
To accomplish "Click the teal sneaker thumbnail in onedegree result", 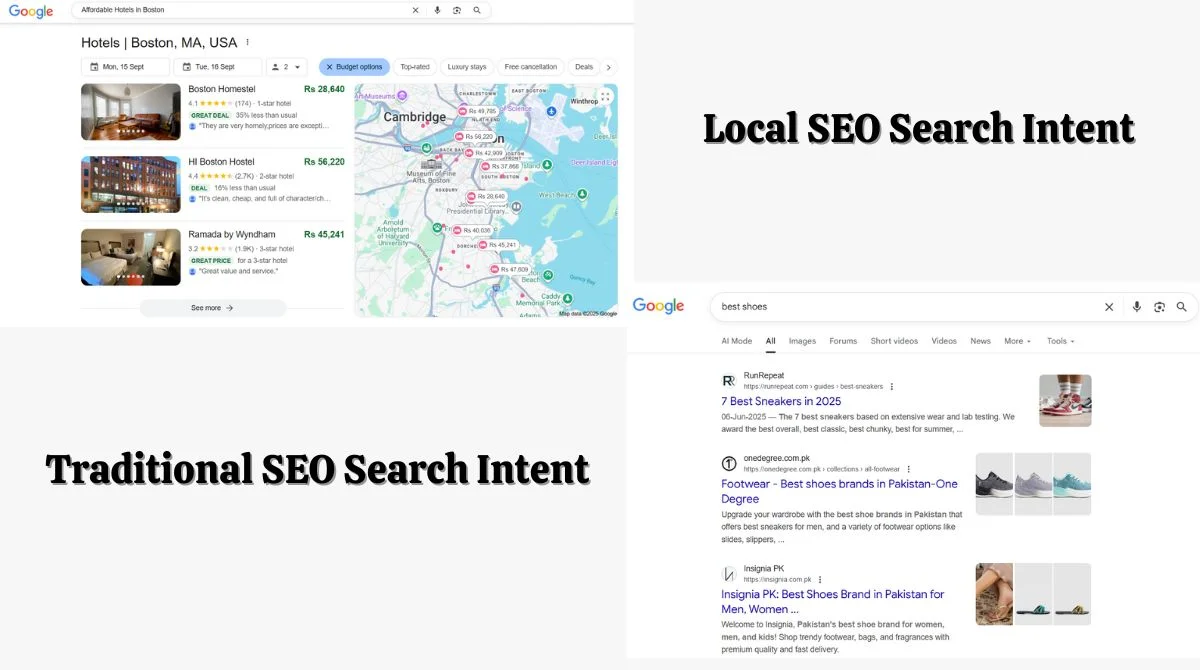I will tap(1072, 484).
